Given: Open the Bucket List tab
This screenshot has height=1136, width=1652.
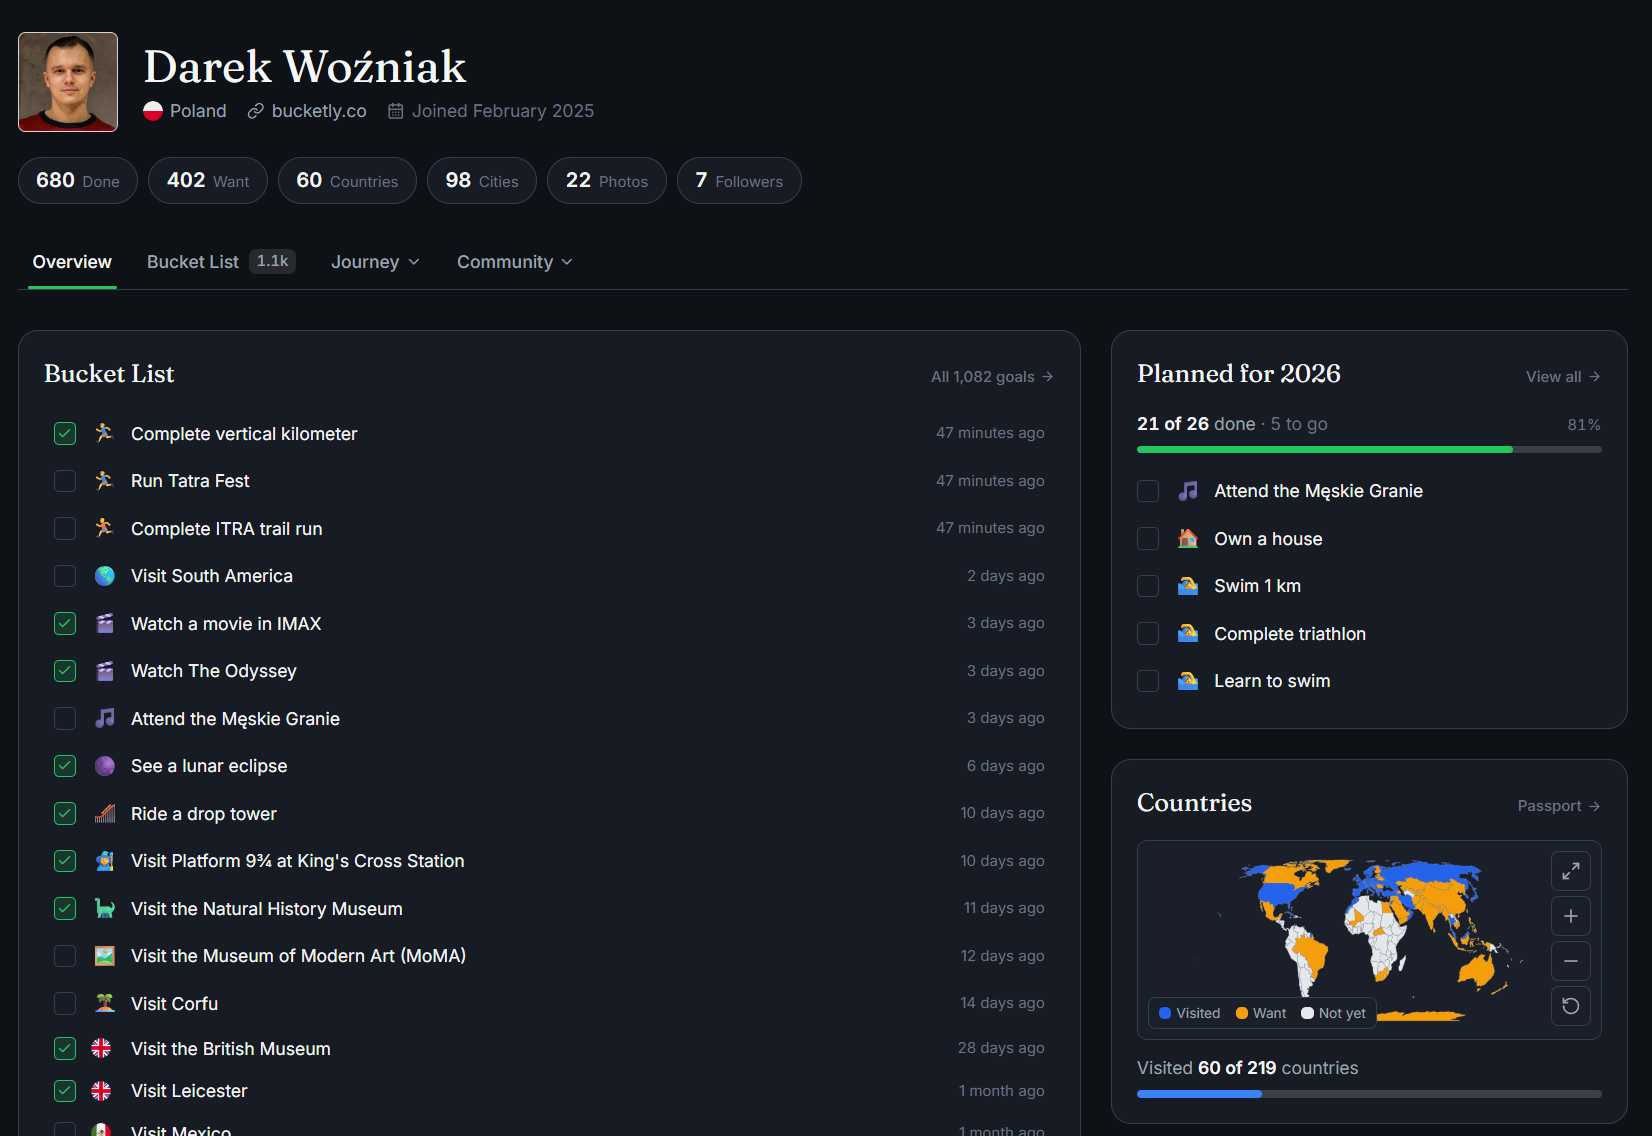Looking at the screenshot, I should pyautogui.click(x=221, y=262).
